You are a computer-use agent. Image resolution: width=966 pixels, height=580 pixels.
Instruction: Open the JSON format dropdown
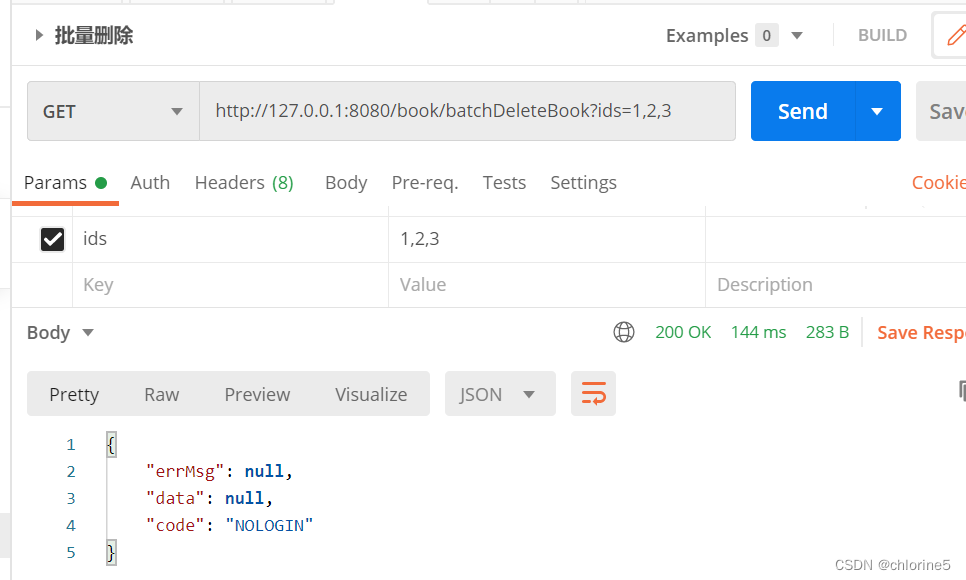[500, 393]
